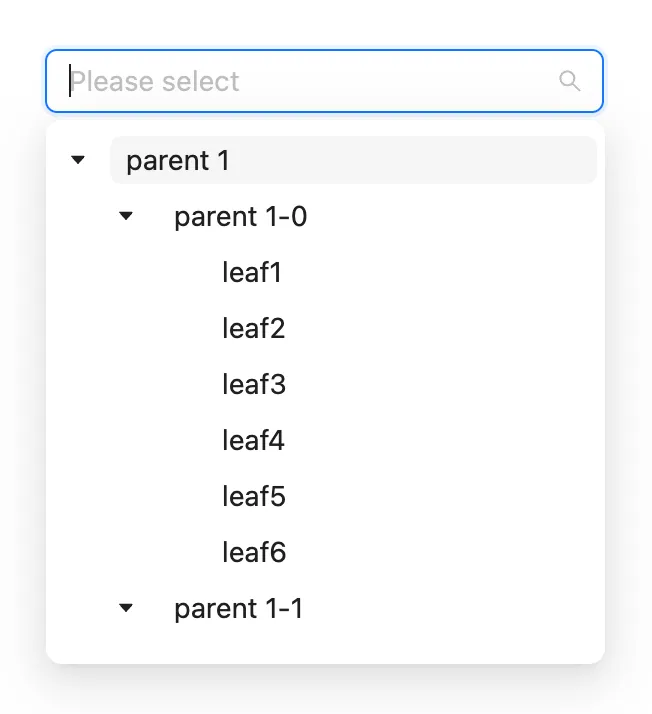Image resolution: width=652 pixels, height=714 pixels.
Task: Select leaf1 in the tree
Action: click(252, 273)
